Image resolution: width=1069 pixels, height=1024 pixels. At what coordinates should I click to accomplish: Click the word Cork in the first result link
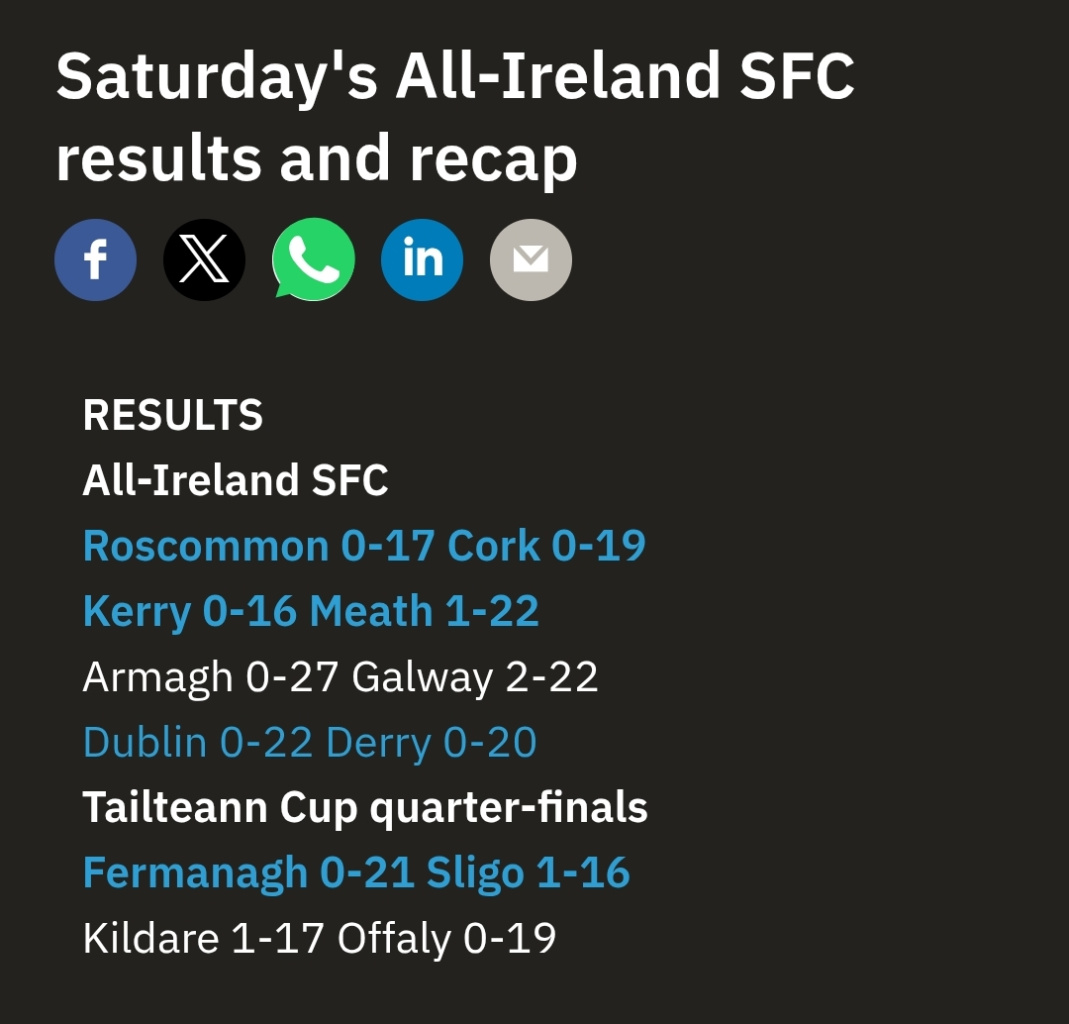coord(494,545)
